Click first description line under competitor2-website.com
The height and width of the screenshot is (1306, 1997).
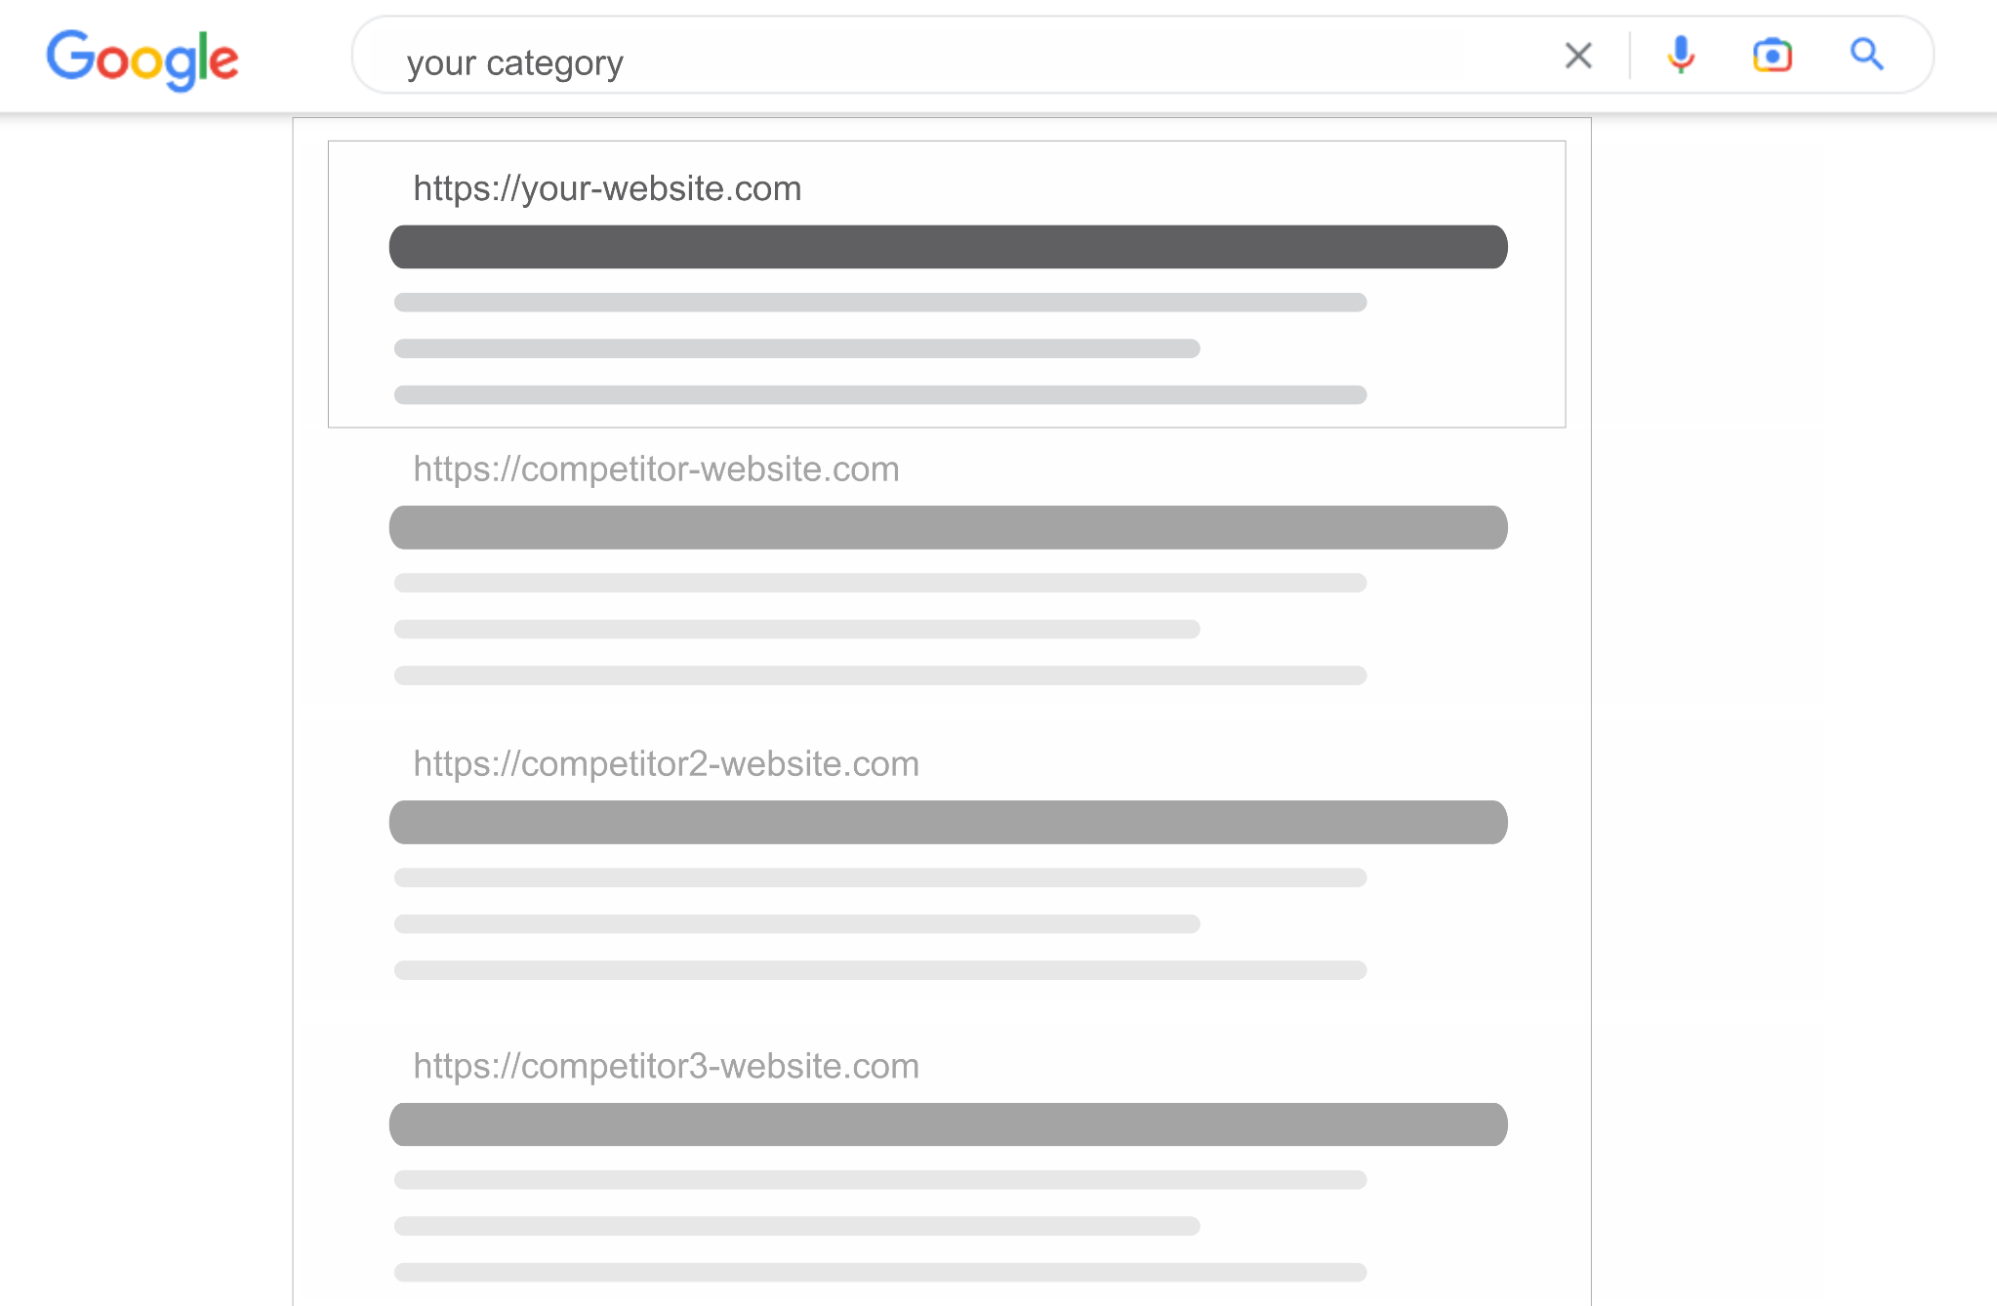[x=880, y=877]
